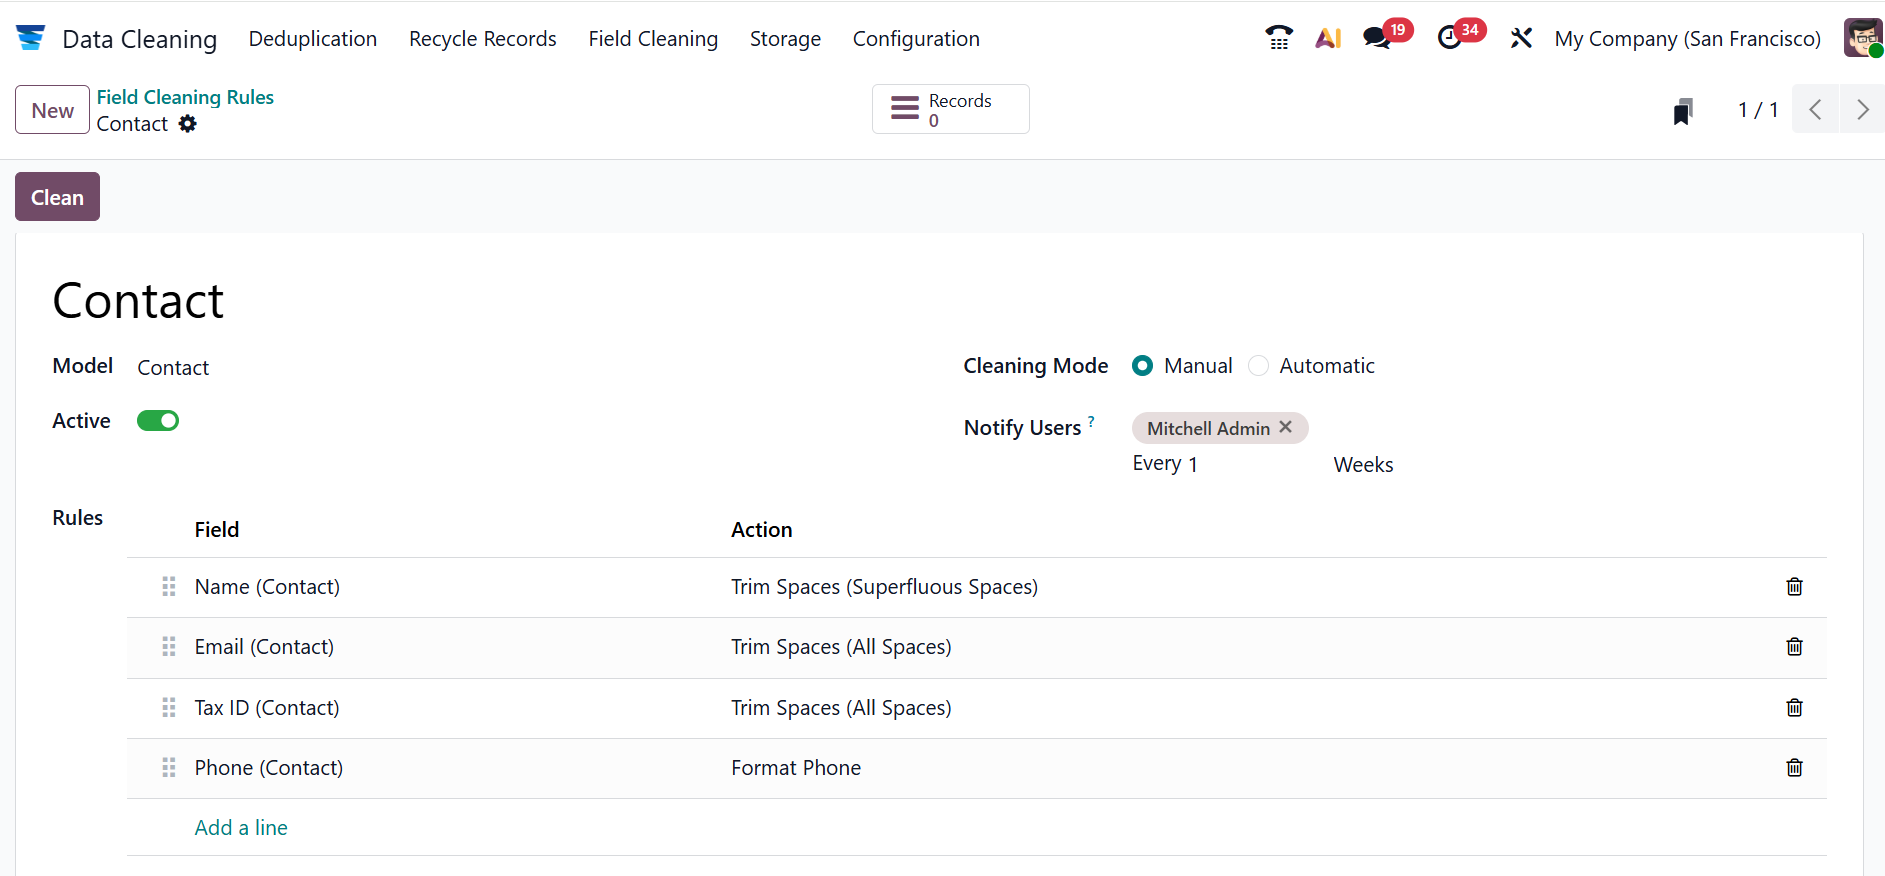Open the activities clock icon
Image resolution: width=1885 pixels, height=876 pixels.
tap(1449, 38)
